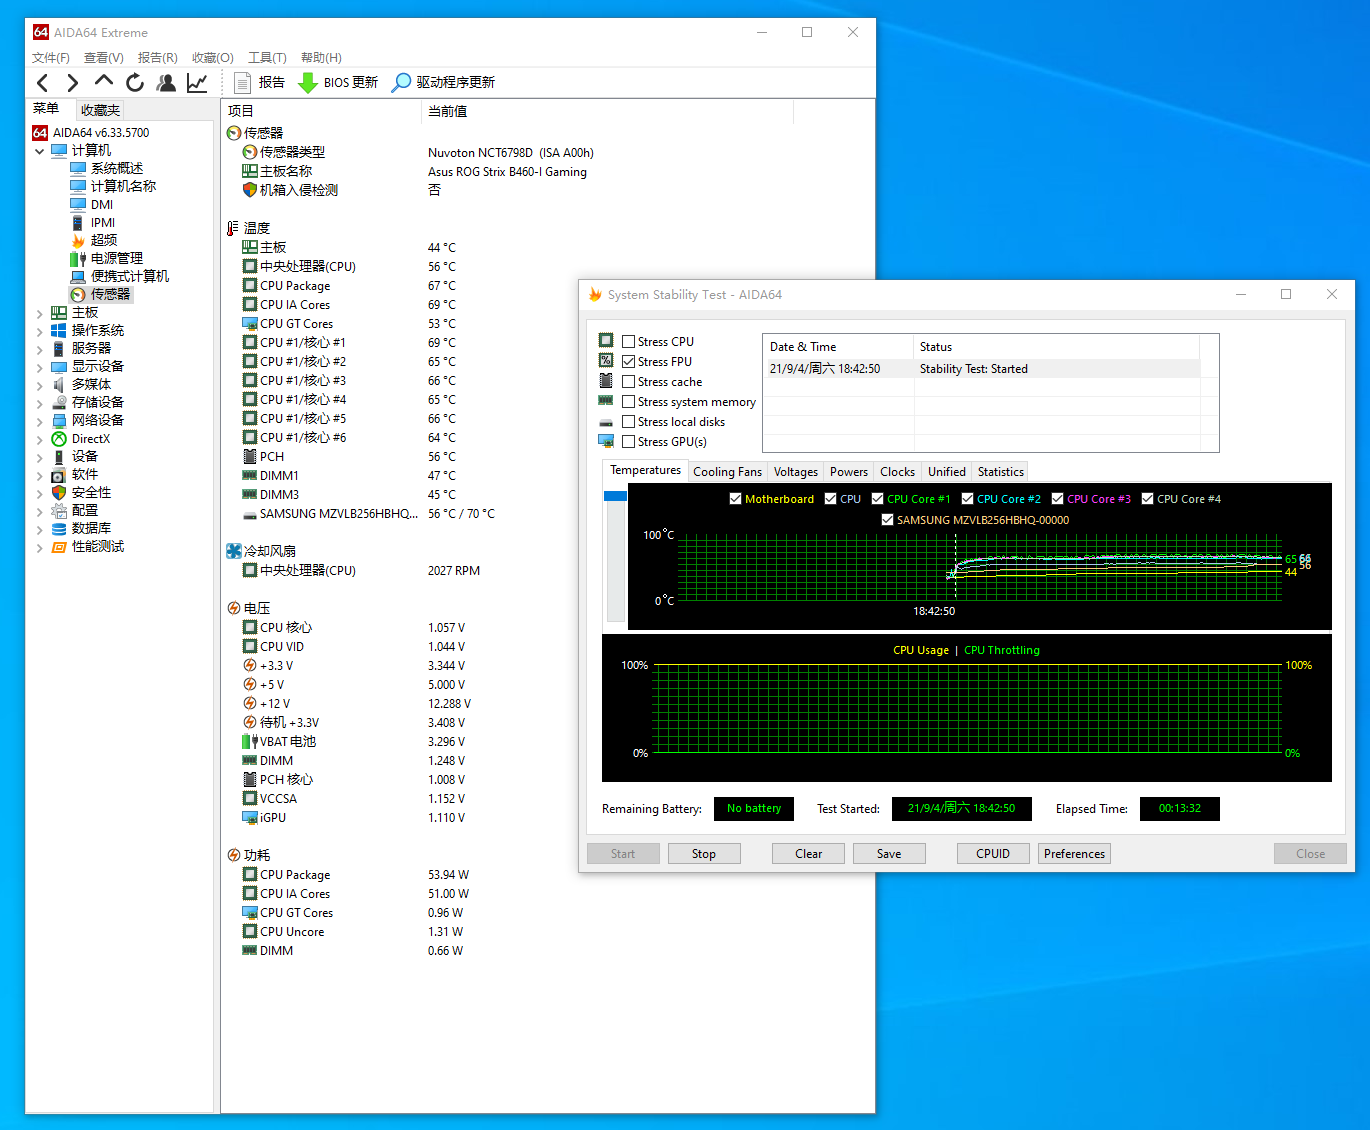This screenshot has height=1130, width=1370.
Task: Toggle the Motherboard graph checkbox
Action: coord(735,498)
